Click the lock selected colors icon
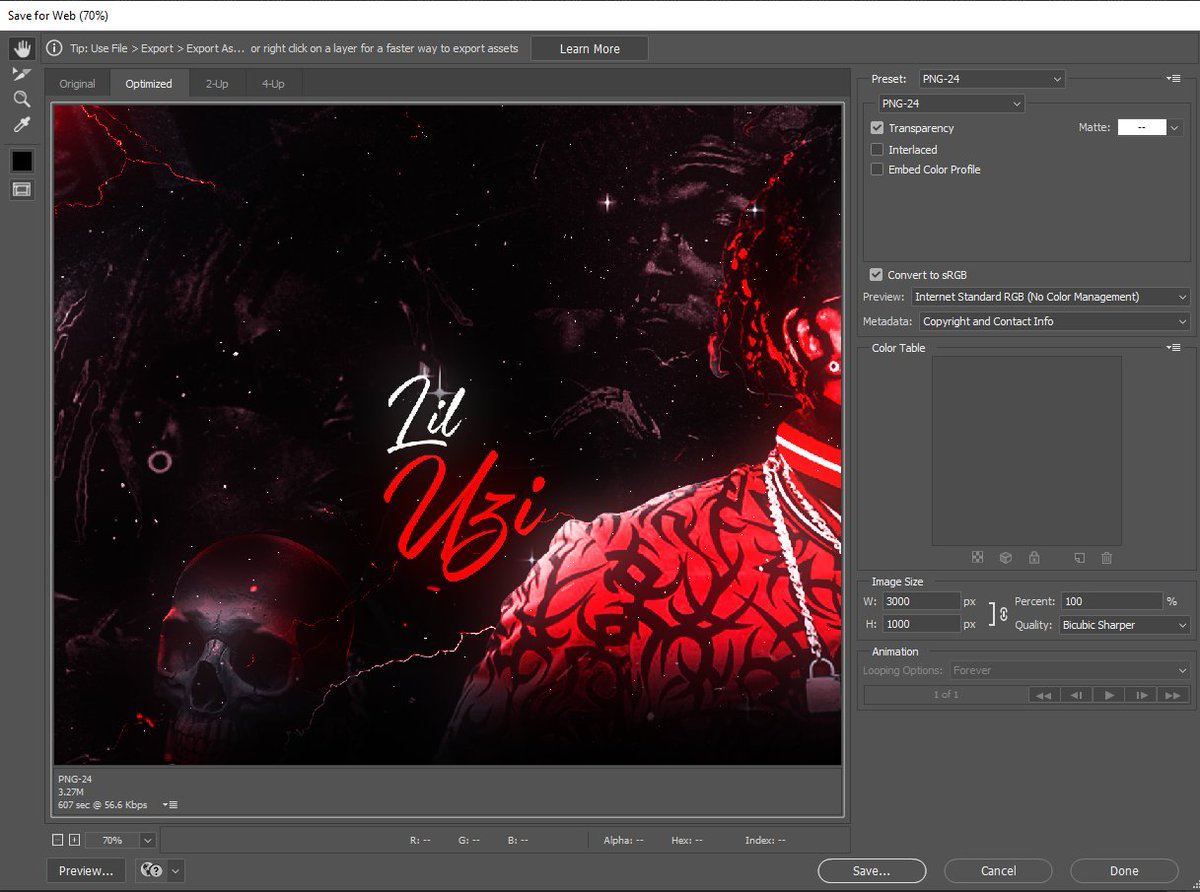 [x=1034, y=558]
